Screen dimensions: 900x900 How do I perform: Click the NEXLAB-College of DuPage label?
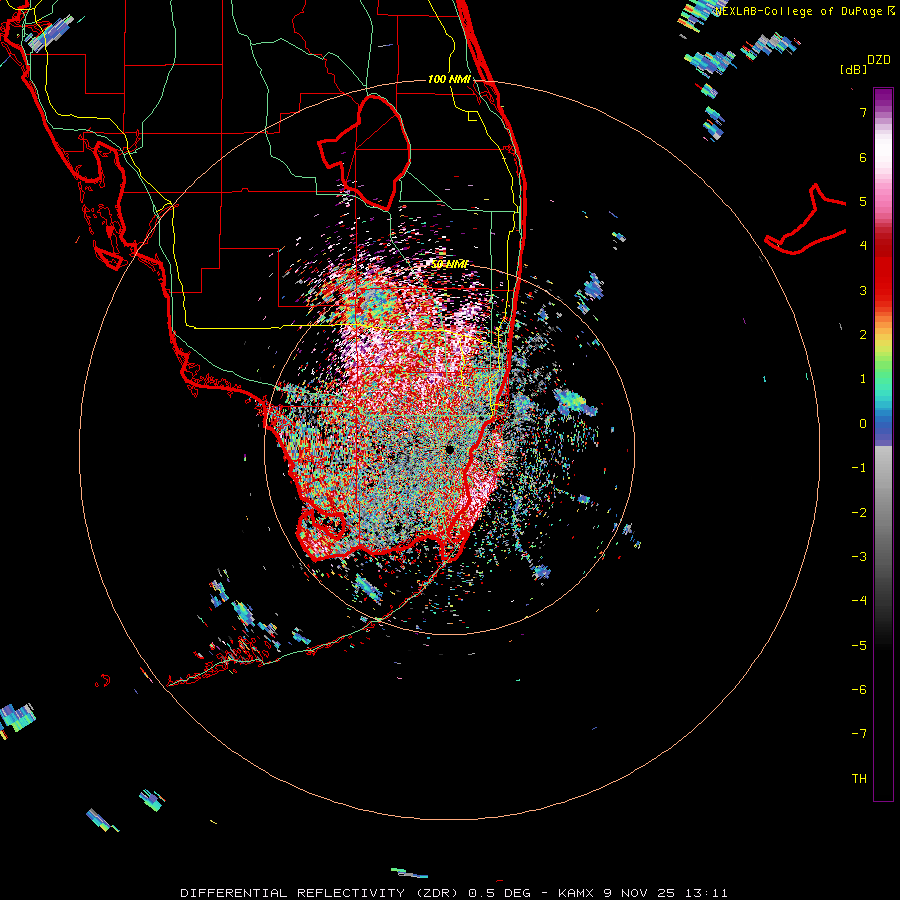(x=805, y=11)
